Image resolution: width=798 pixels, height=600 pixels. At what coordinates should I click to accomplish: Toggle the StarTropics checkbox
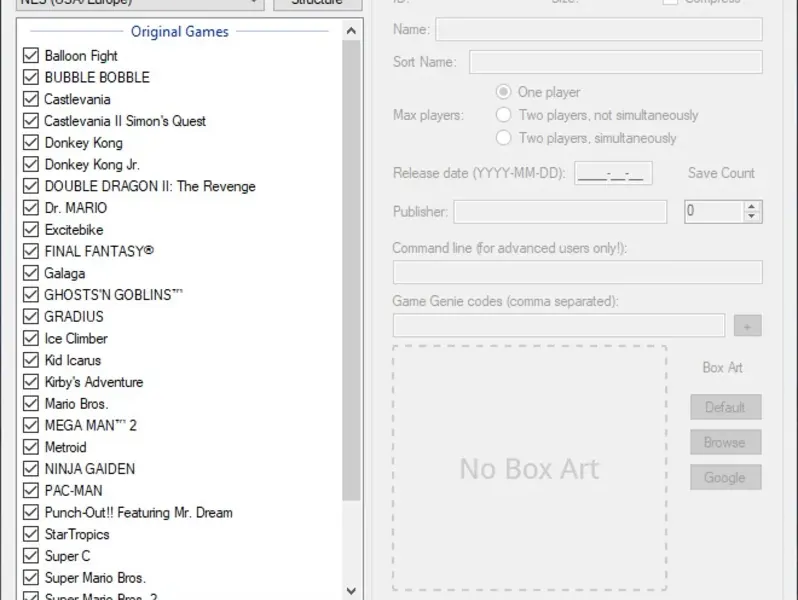pos(31,534)
